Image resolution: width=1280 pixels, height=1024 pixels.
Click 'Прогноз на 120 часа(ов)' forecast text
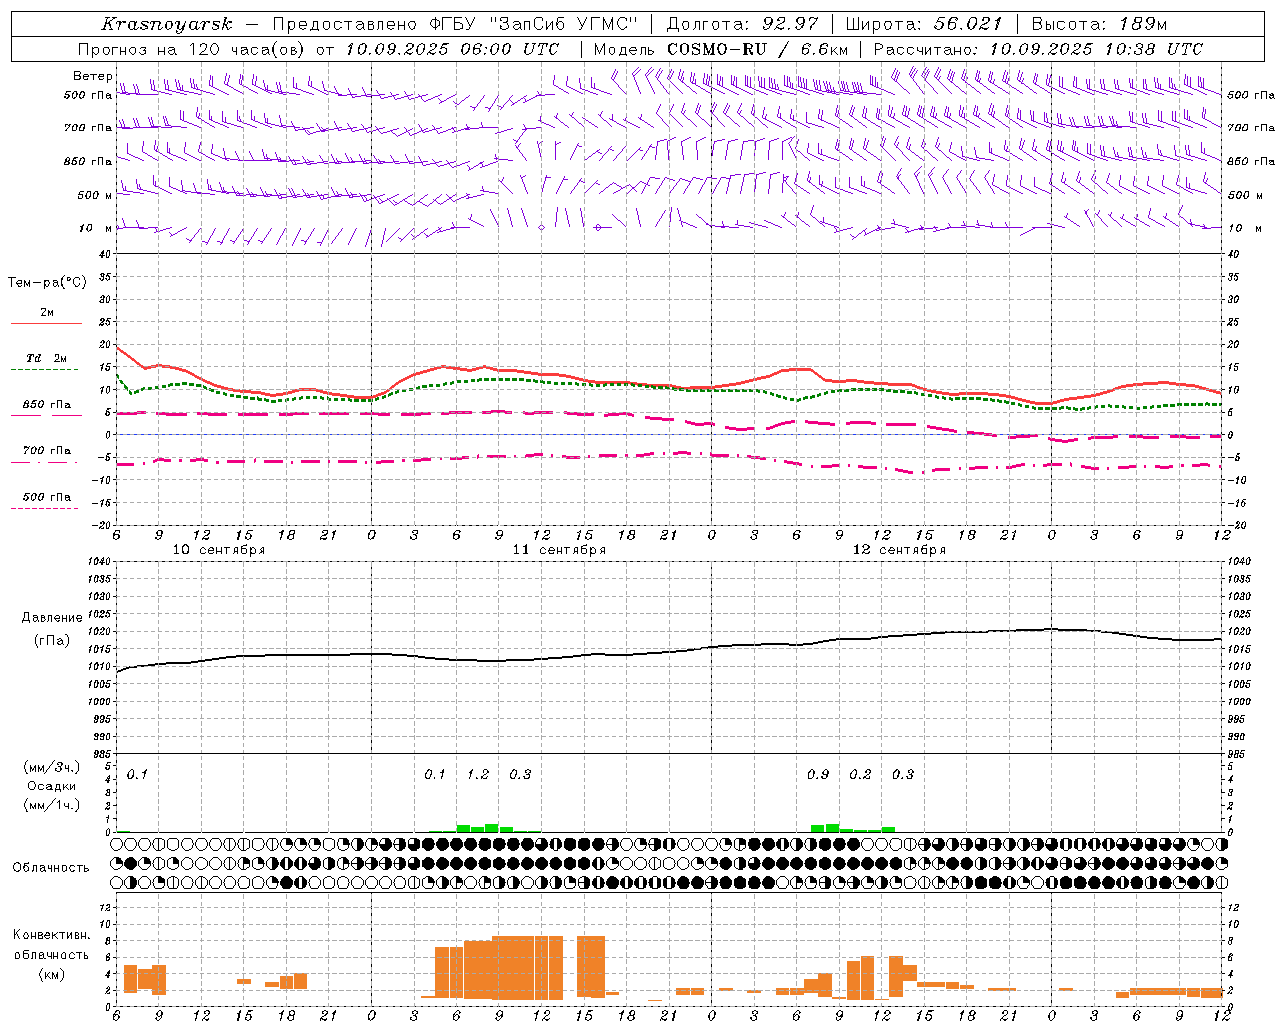(x=192, y=49)
